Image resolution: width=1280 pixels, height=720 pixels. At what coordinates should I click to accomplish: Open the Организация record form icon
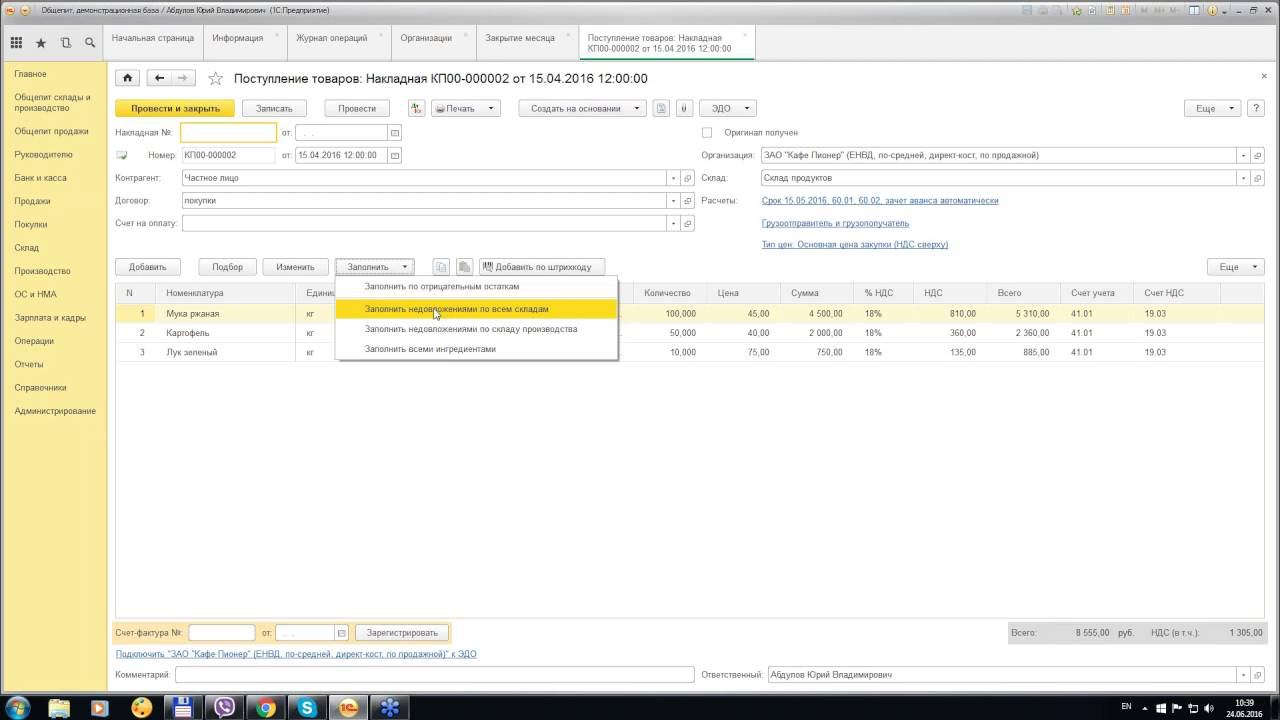(x=1258, y=155)
